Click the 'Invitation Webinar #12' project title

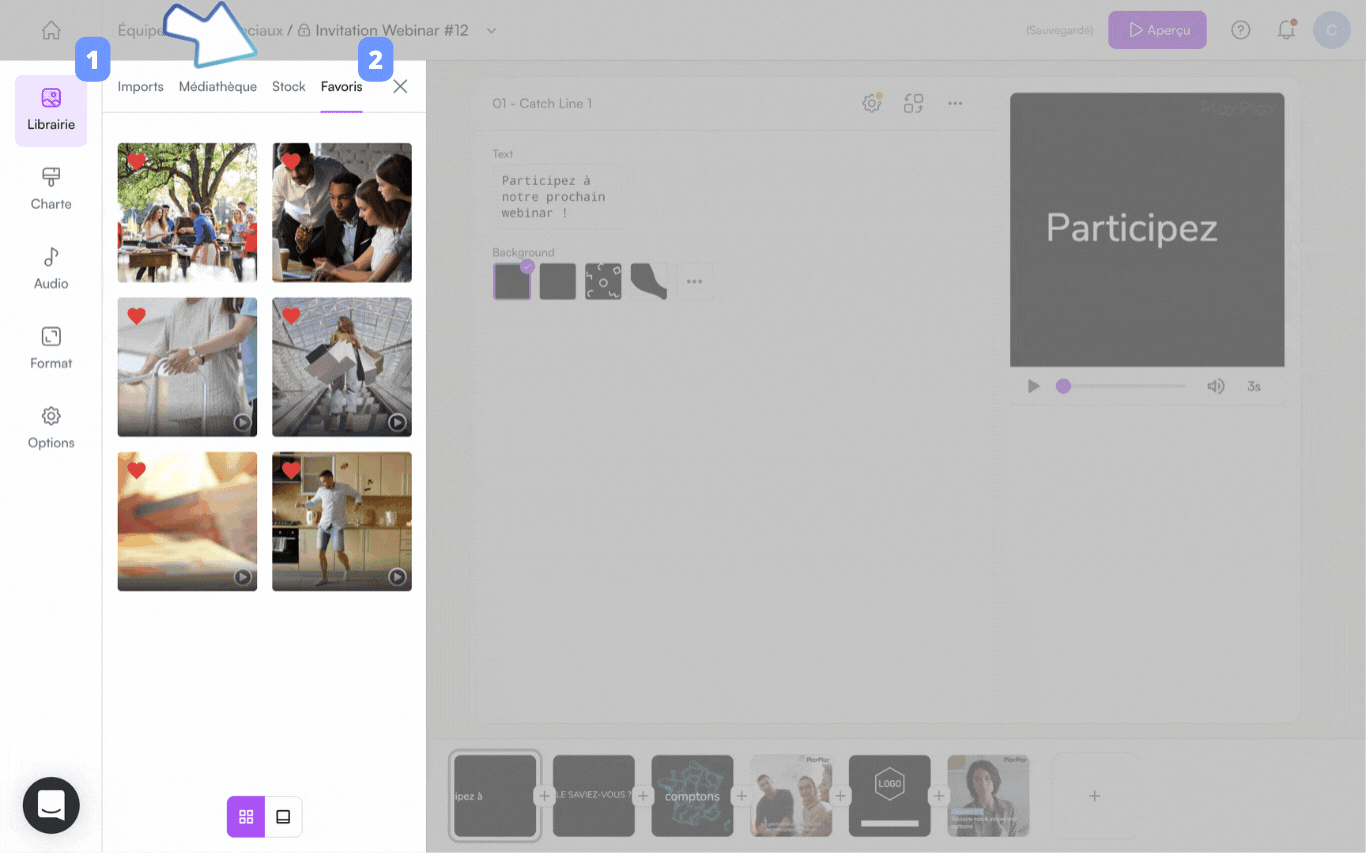[392, 31]
